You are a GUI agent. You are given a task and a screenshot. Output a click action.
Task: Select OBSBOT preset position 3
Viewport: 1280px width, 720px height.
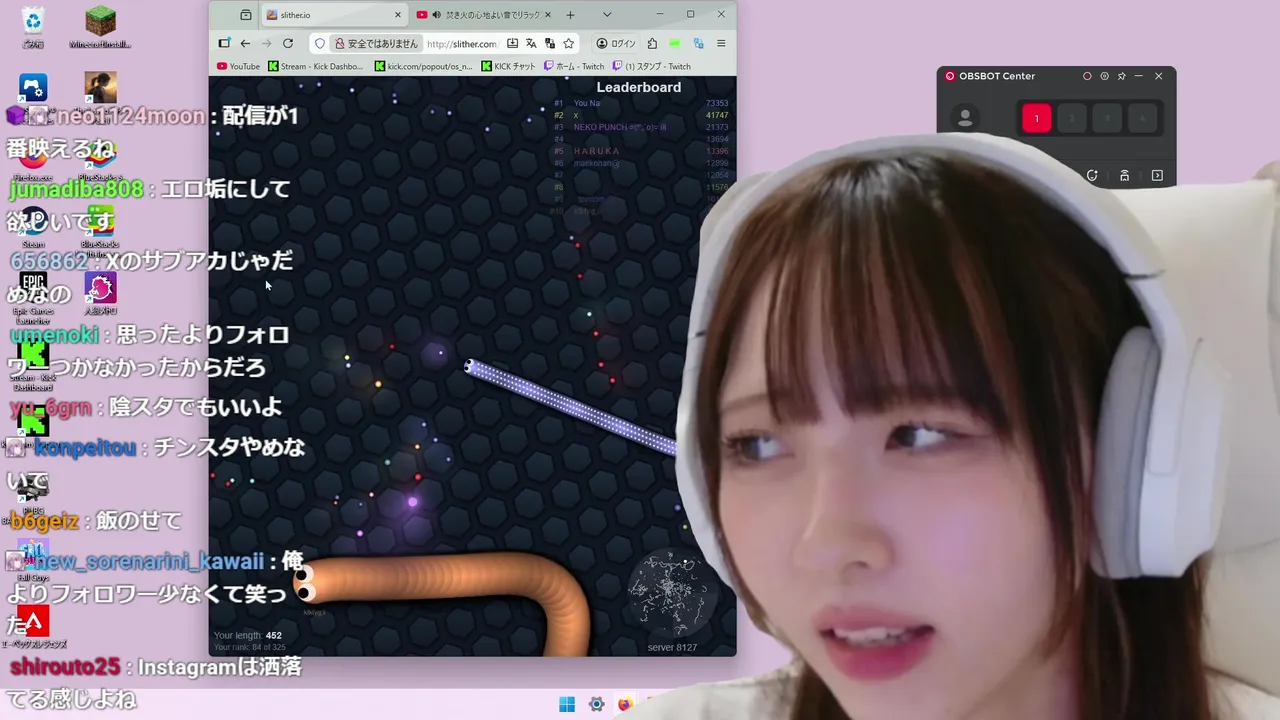(1107, 118)
